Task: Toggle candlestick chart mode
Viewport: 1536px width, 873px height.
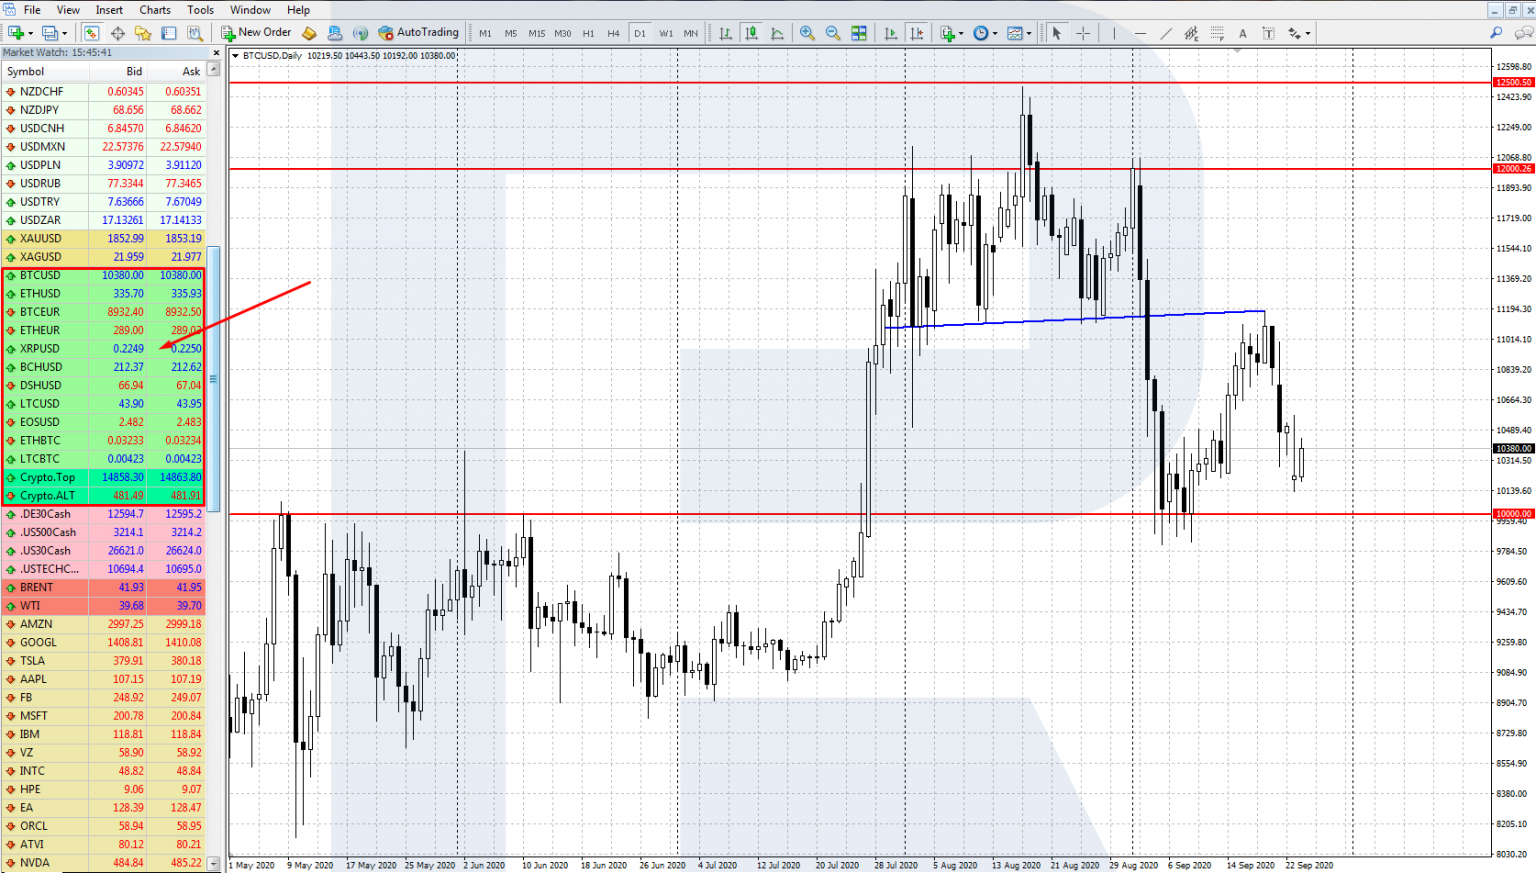Action: pos(751,33)
